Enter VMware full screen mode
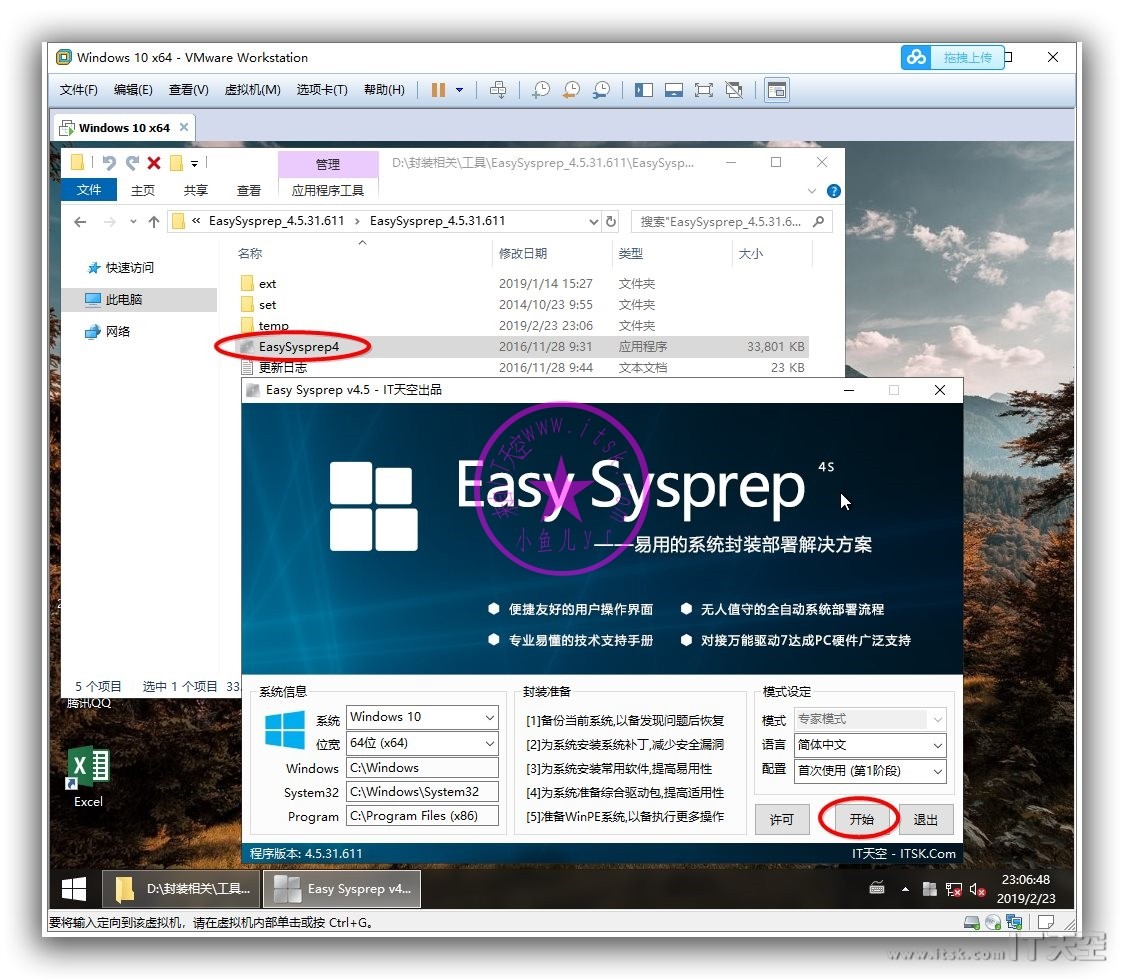 click(x=704, y=90)
